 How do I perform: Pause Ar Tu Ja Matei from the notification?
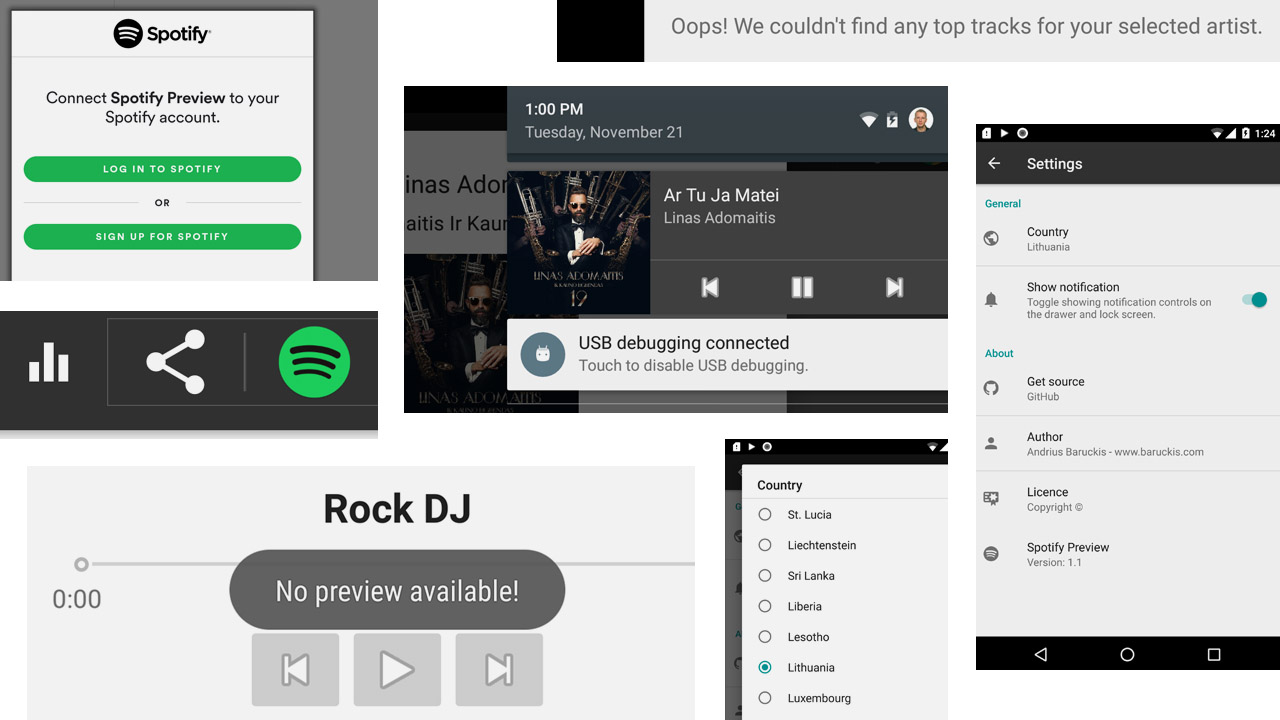802,288
